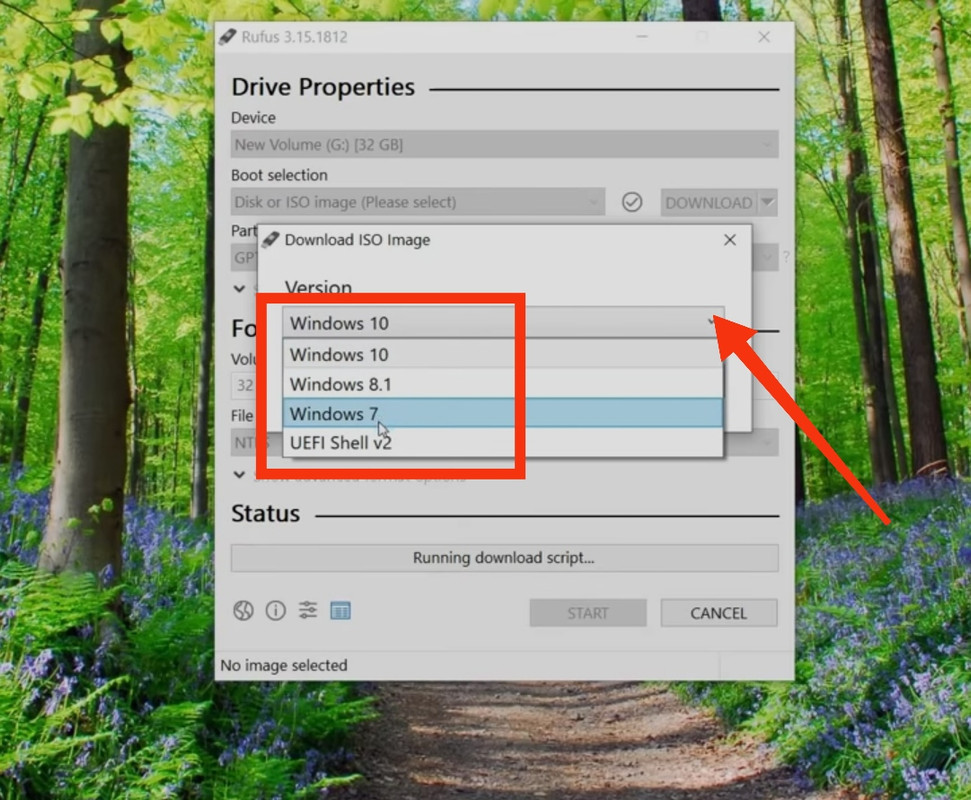Pick Windows 10 in the open dropdown list
The image size is (971, 800).
(x=502, y=355)
